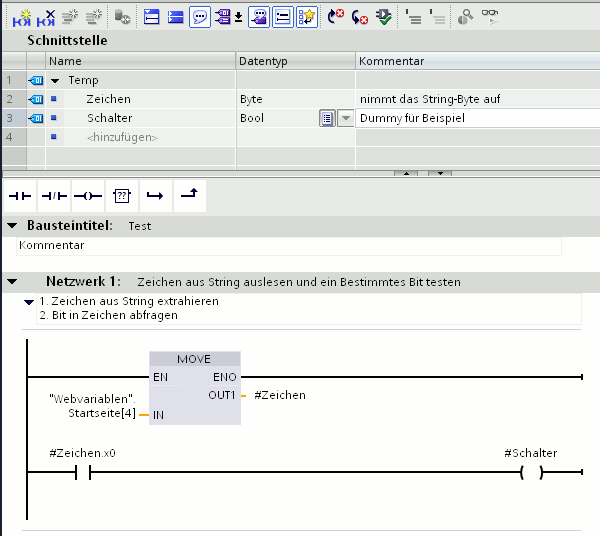Click the first indent lines icon
Screen dimensions: 600x536
(413, 17)
